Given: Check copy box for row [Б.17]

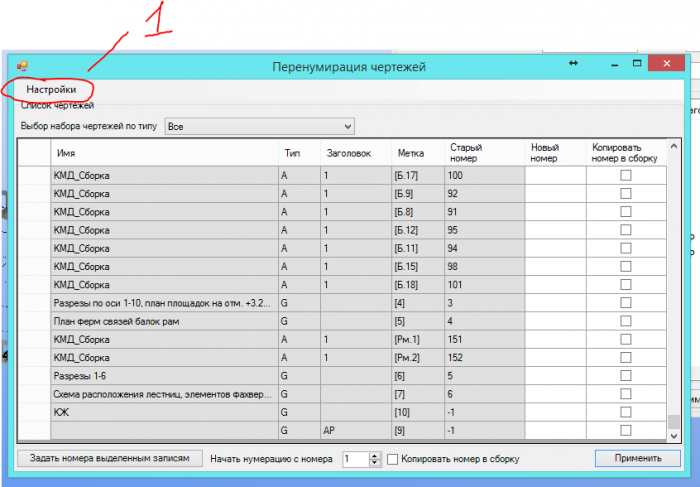Looking at the screenshot, I should pyautogui.click(x=626, y=175).
